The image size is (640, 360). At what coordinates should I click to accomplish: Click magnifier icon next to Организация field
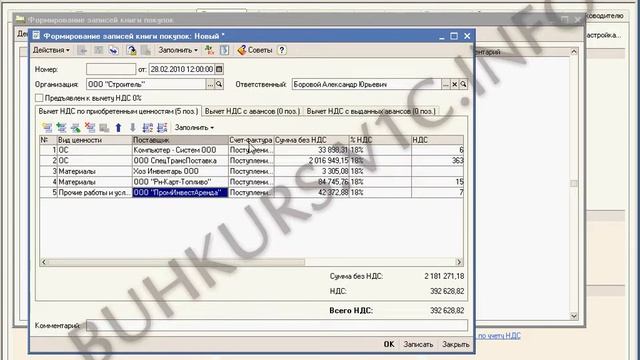coord(219,84)
